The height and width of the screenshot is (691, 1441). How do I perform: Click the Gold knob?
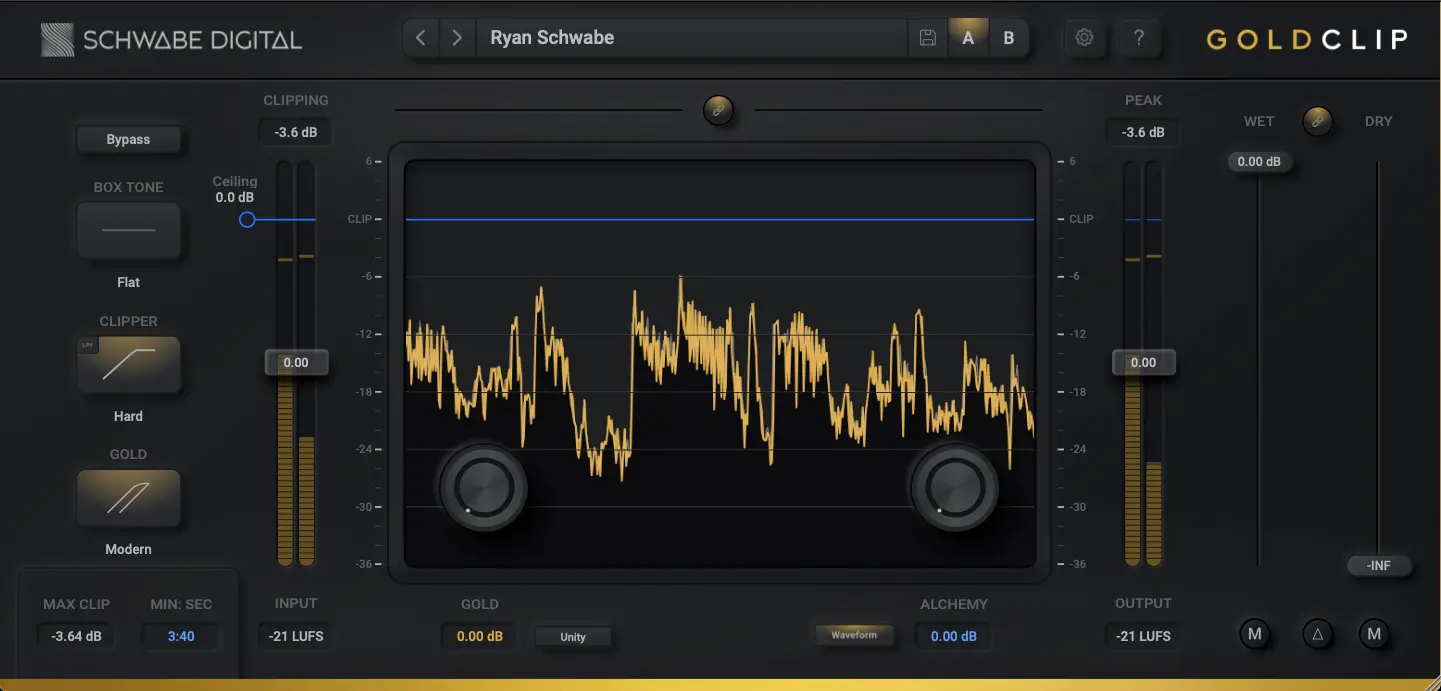483,487
